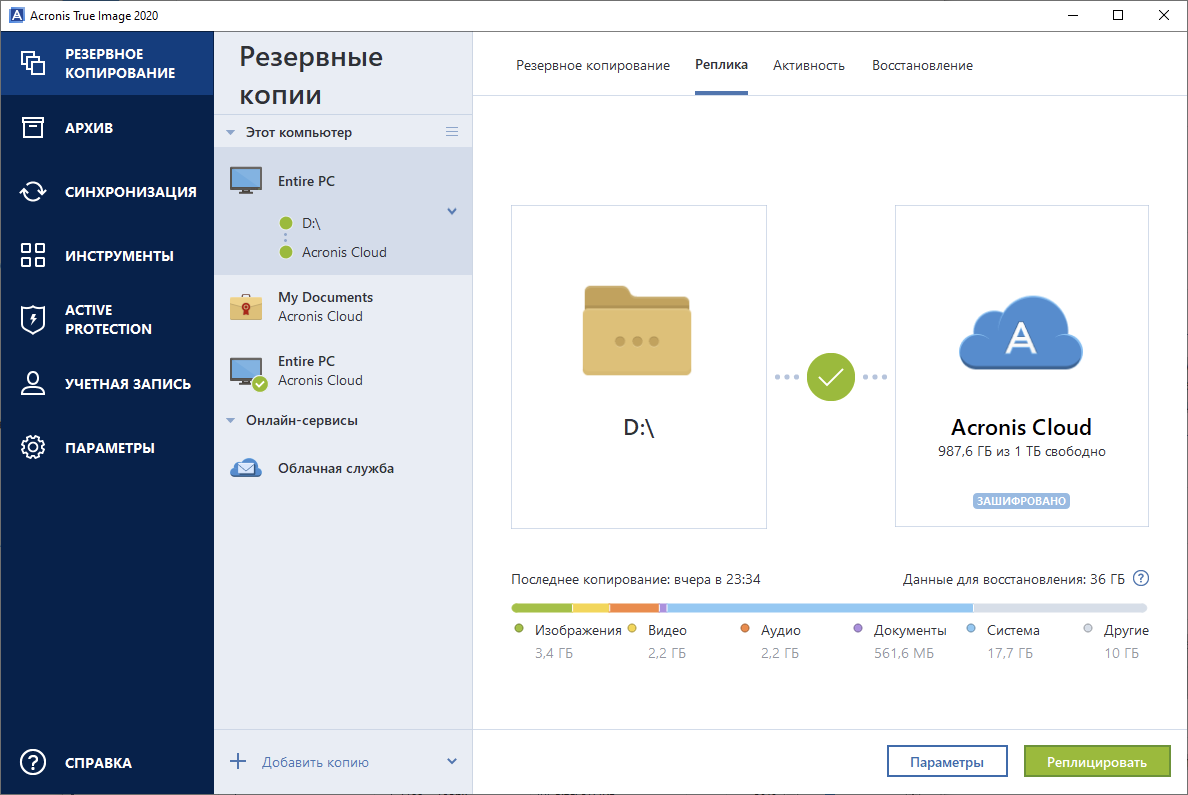Open ИНСТРУМЕНТЫ in the sidebar
1188x795 pixels.
[107, 255]
